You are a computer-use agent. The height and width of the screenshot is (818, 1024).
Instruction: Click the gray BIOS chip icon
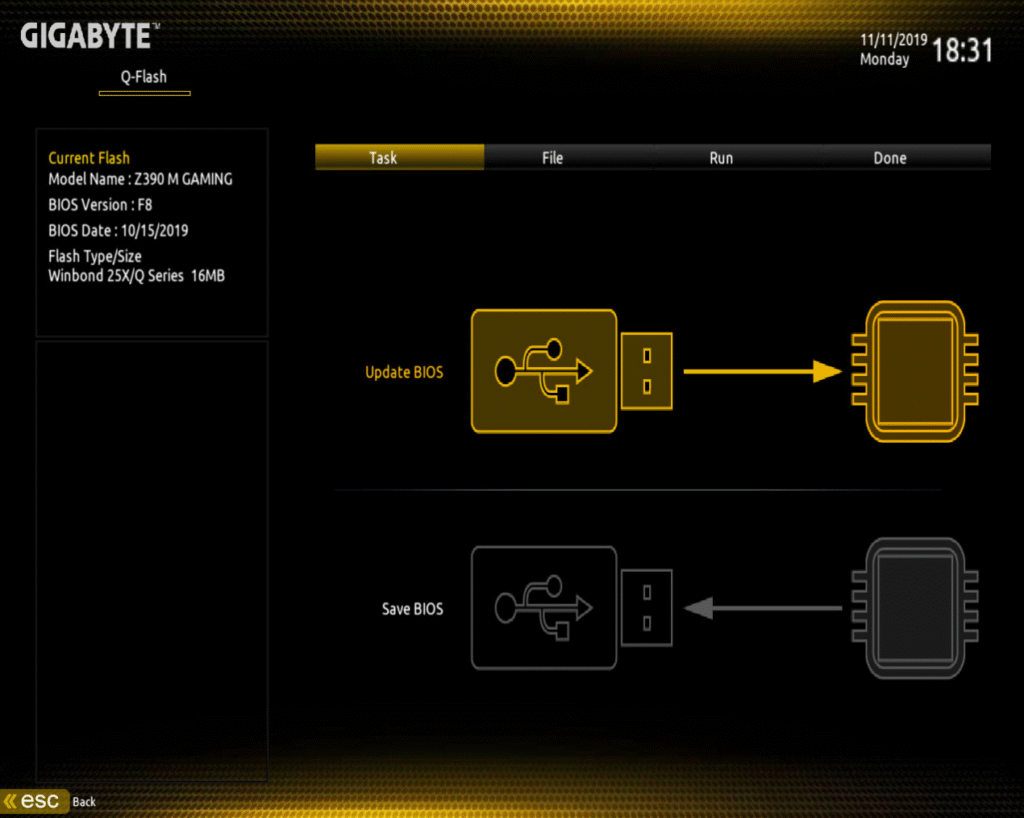(x=914, y=607)
